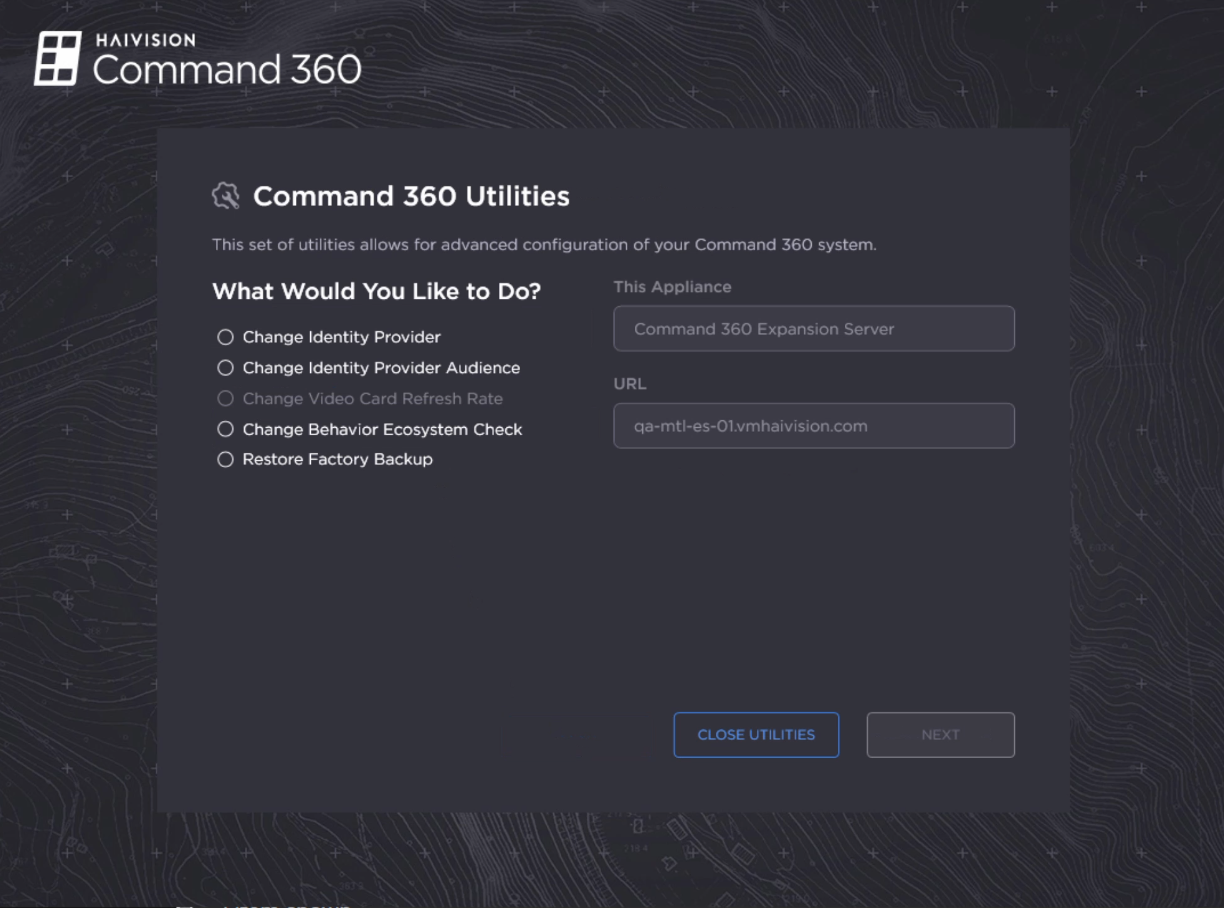Click the CLOSE UTILITIES button
The width and height of the screenshot is (1224, 908).
[x=756, y=734]
